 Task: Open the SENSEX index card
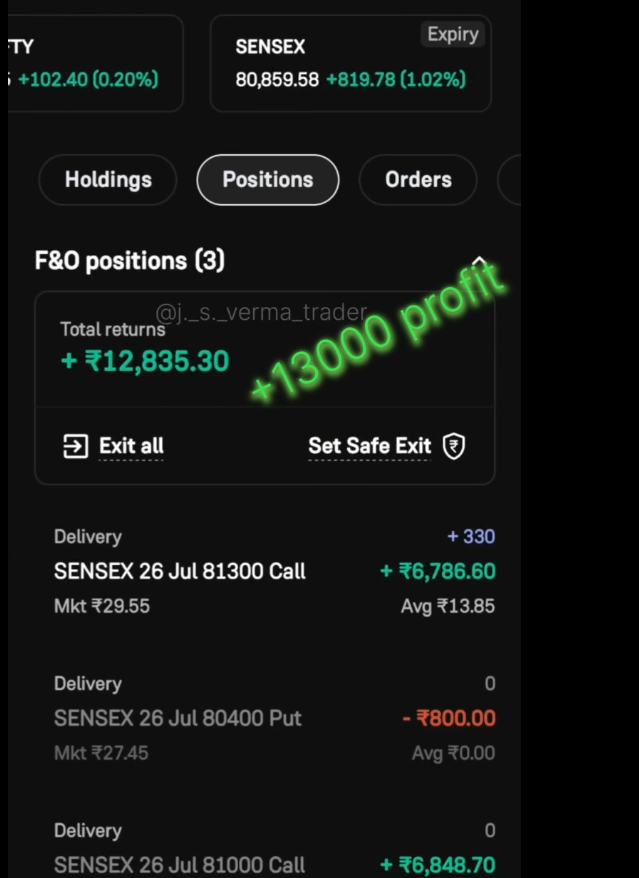[351, 63]
